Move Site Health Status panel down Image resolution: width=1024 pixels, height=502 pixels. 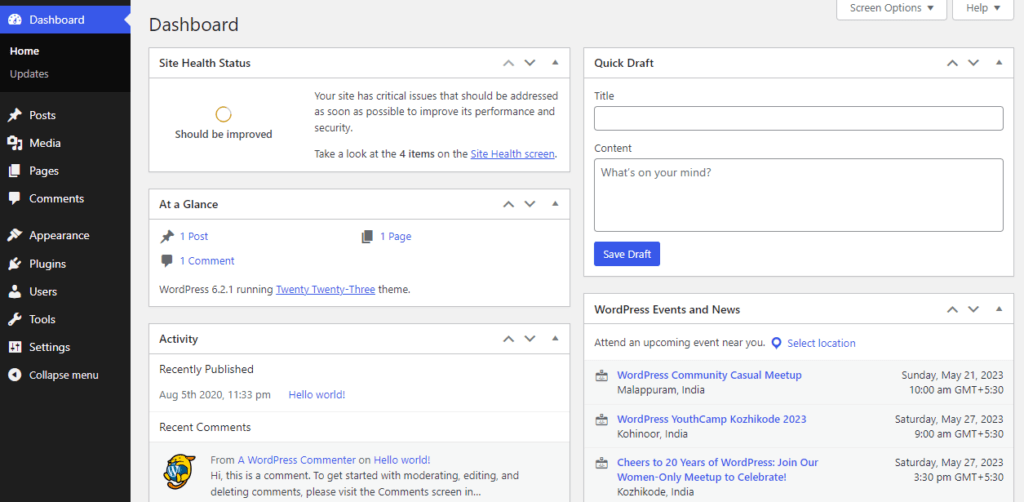click(530, 63)
